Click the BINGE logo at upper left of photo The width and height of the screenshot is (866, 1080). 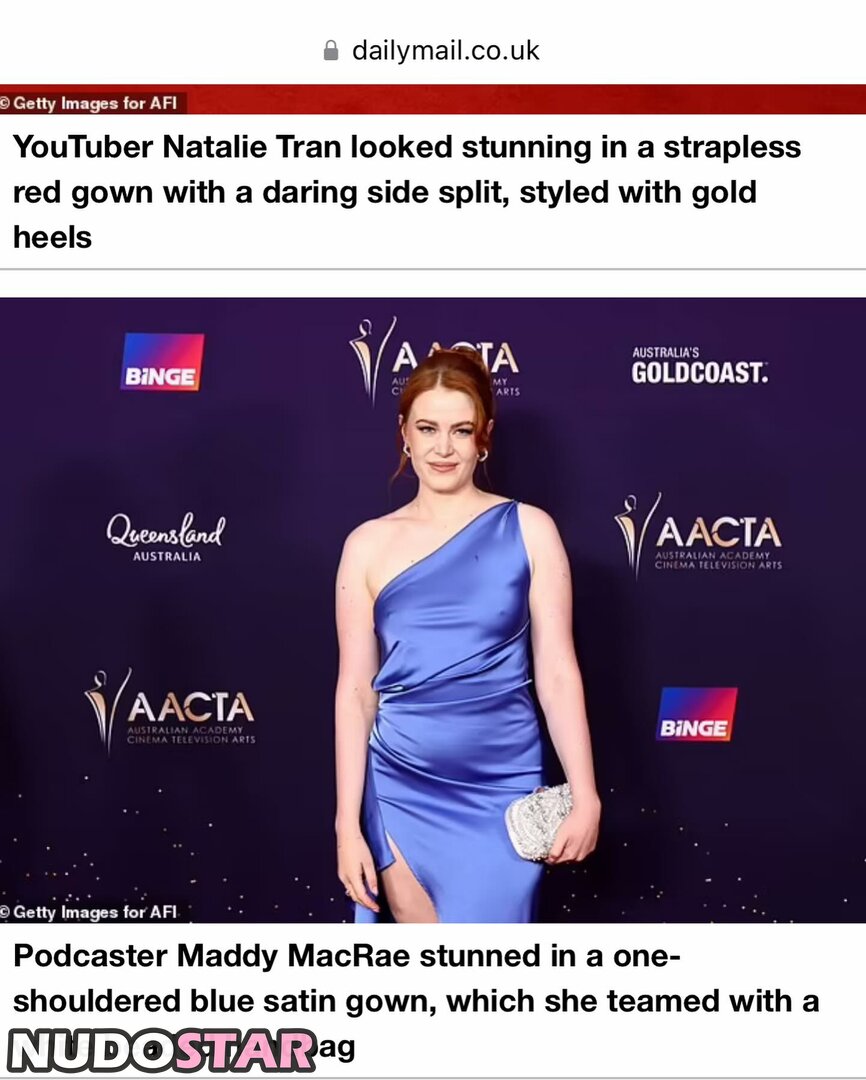point(162,362)
